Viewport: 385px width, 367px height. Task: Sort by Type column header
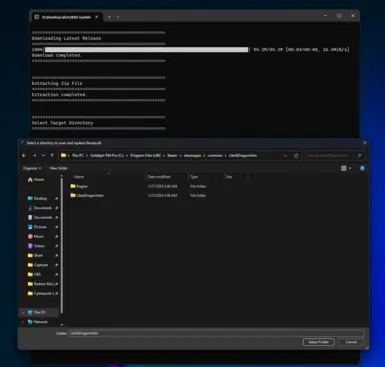(x=194, y=177)
